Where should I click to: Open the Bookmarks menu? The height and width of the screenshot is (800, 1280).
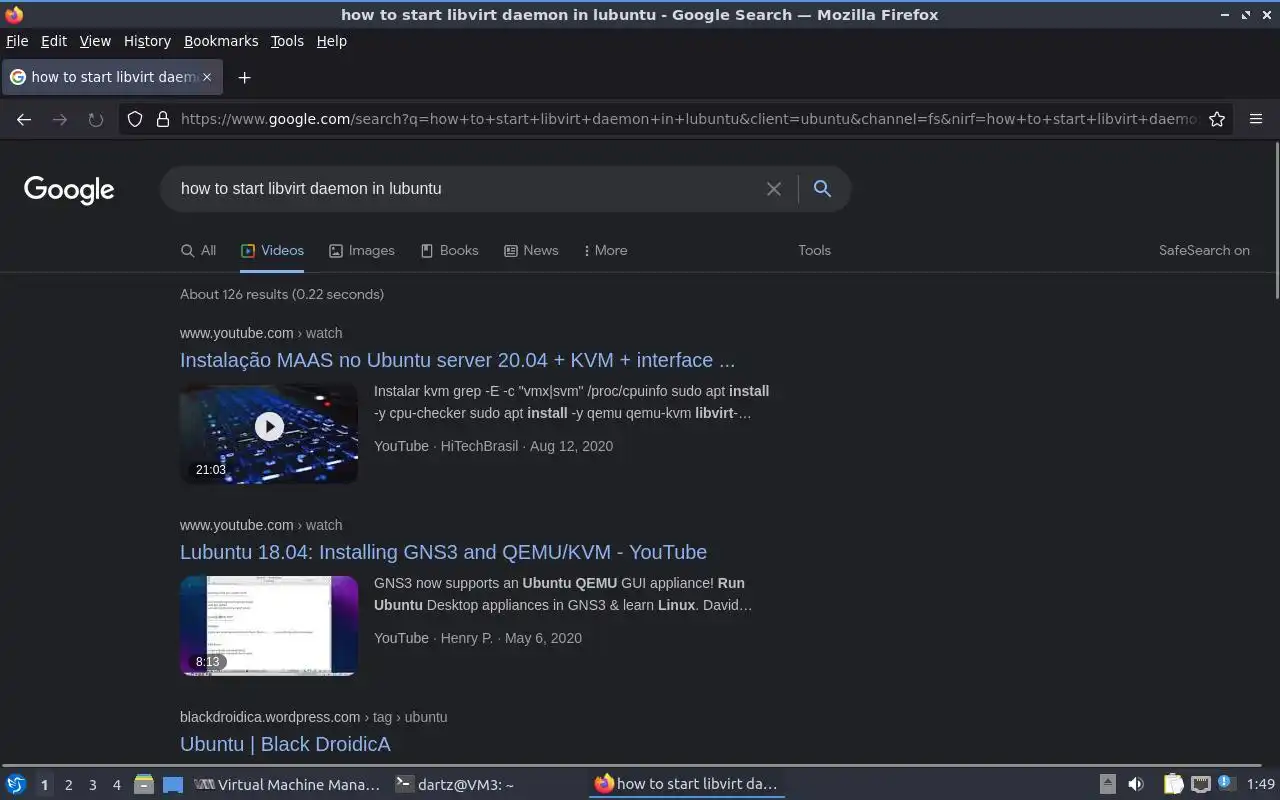(x=221, y=41)
